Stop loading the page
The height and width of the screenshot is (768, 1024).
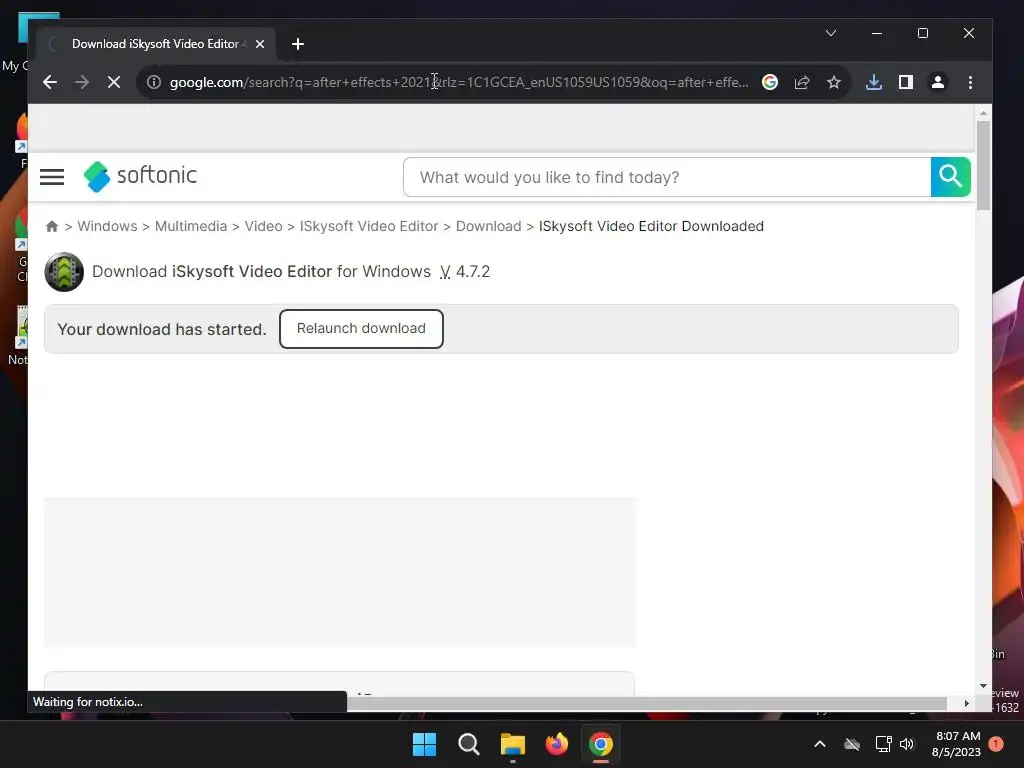(x=114, y=82)
